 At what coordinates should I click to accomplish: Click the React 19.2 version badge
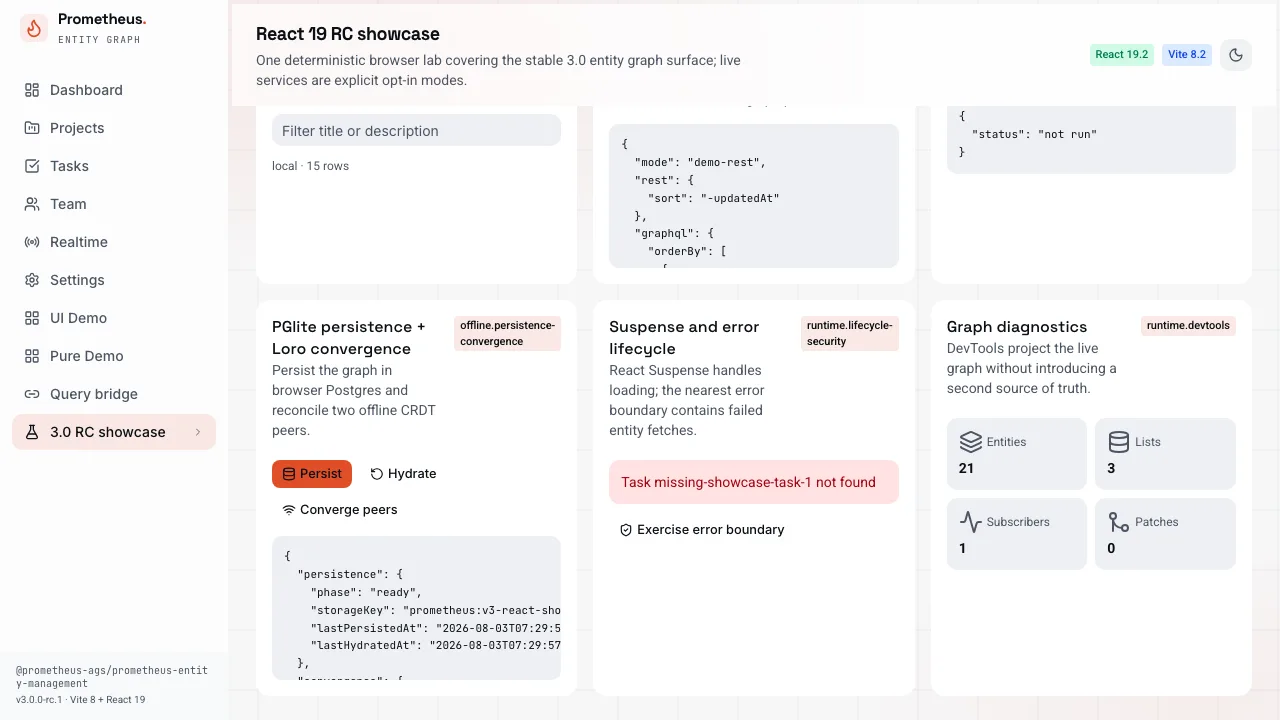point(1122,55)
